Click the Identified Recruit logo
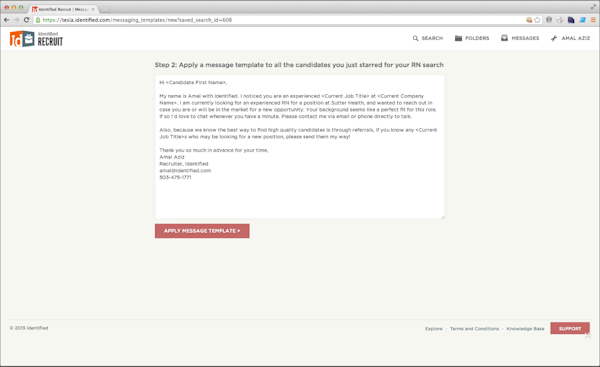The width and height of the screenshot is (600, 367). pyautogui.click(x=36, y=39)
